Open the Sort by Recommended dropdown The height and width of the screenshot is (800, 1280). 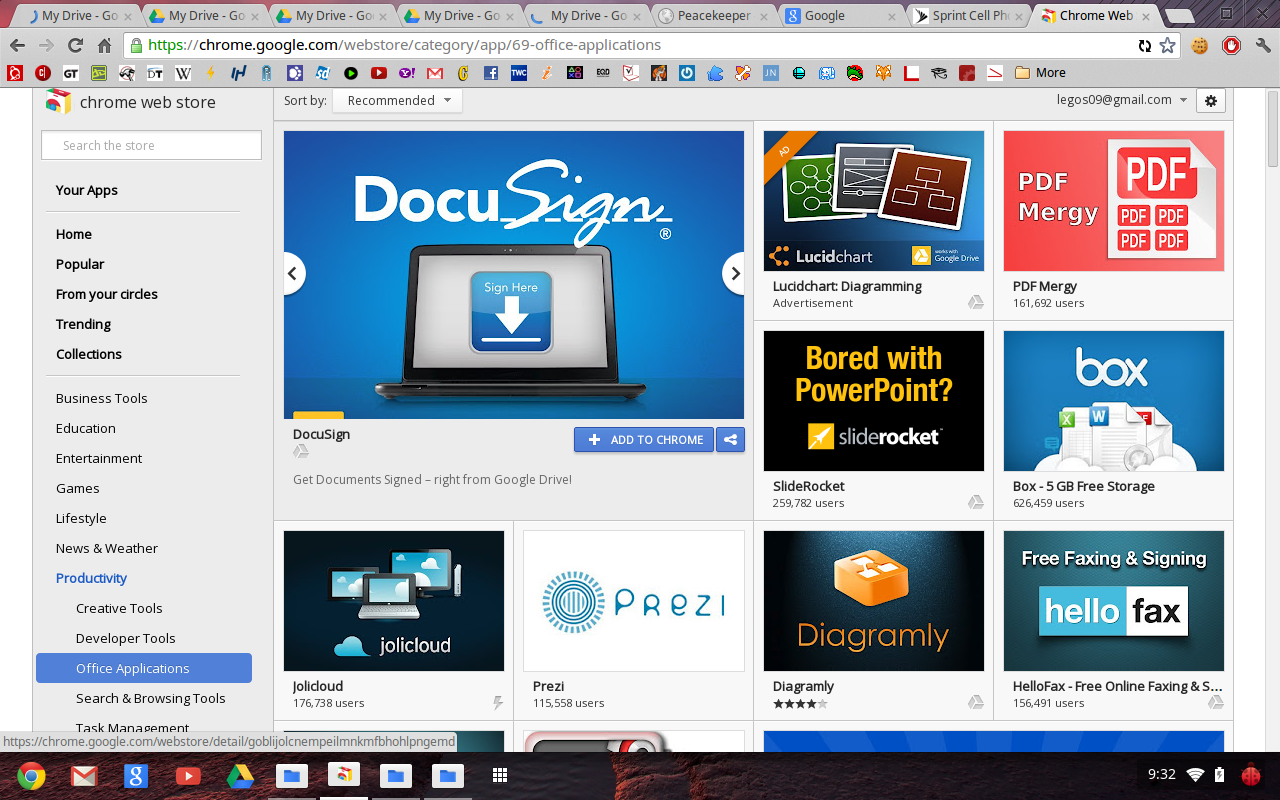398,100
